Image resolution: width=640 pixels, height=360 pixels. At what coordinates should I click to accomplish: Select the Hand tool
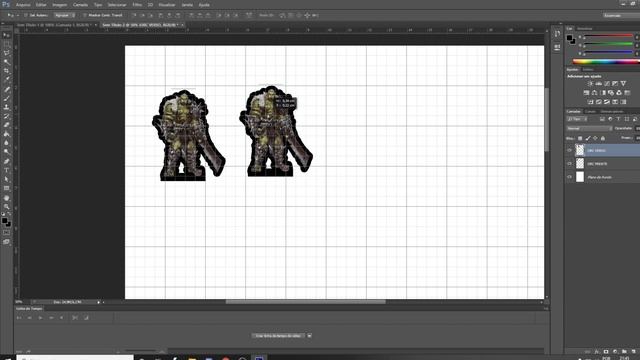pyautogui.click(x=7, y=198)
